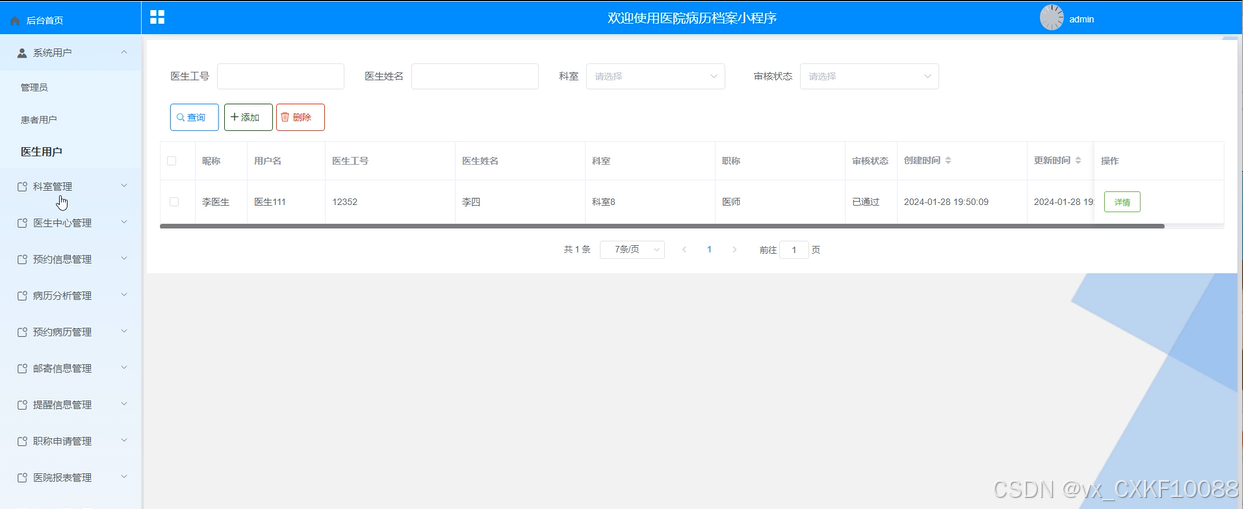Click cell text 12352
This screenshot has height=509, width=1243.
point(345,202)
